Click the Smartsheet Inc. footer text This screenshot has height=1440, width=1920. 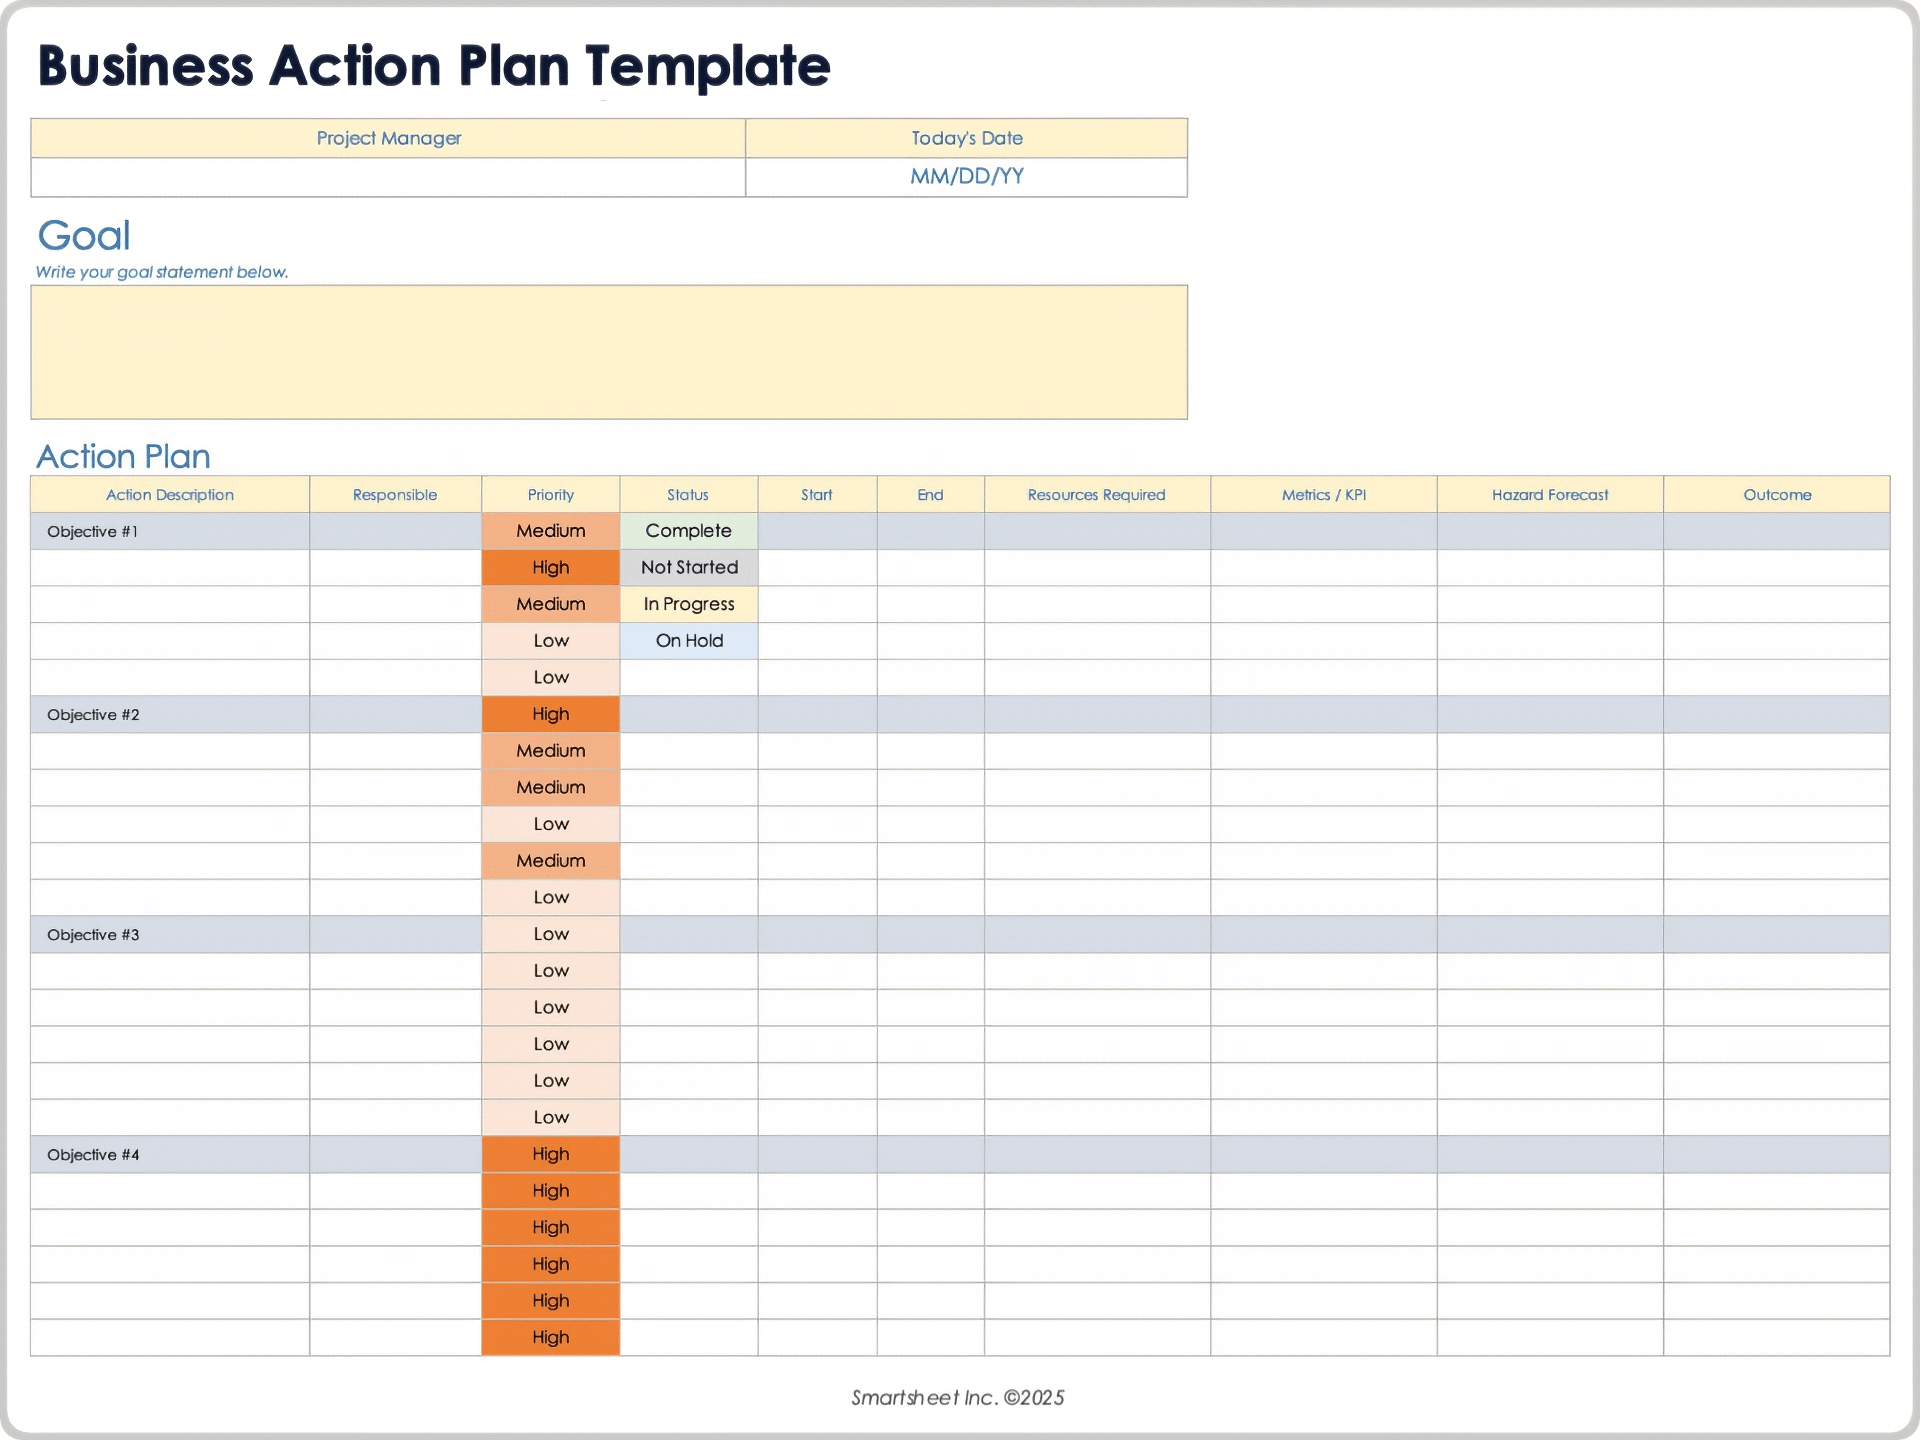pyautogui.click(x=957, y=1398)
